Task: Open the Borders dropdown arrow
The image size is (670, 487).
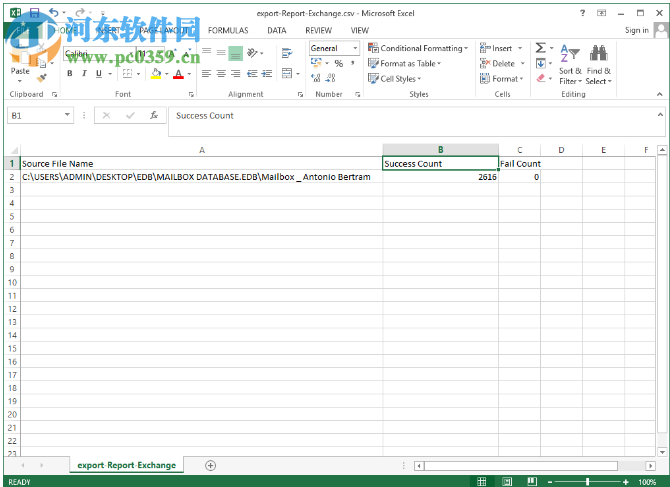Action: [138, 74]
